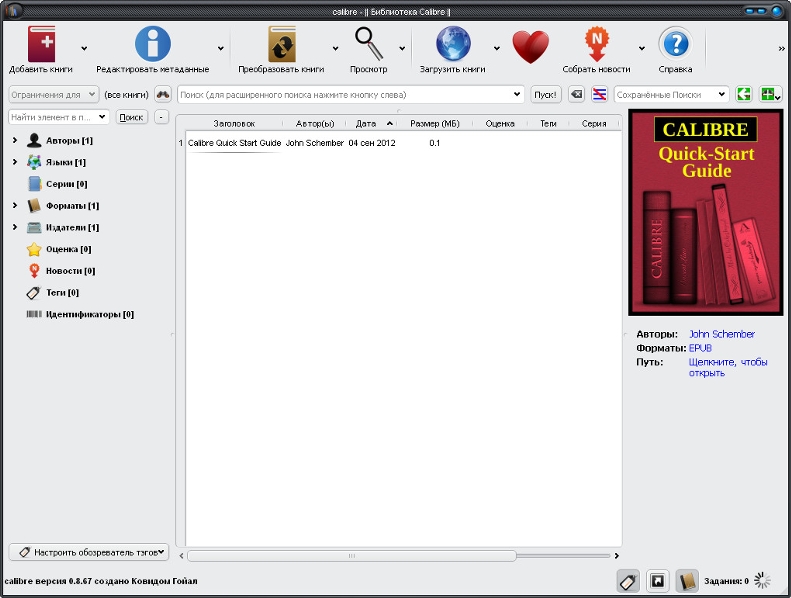791x598 pixels.
Task: Open the viewer with the magnifier icon
Action: pos(369,44)
